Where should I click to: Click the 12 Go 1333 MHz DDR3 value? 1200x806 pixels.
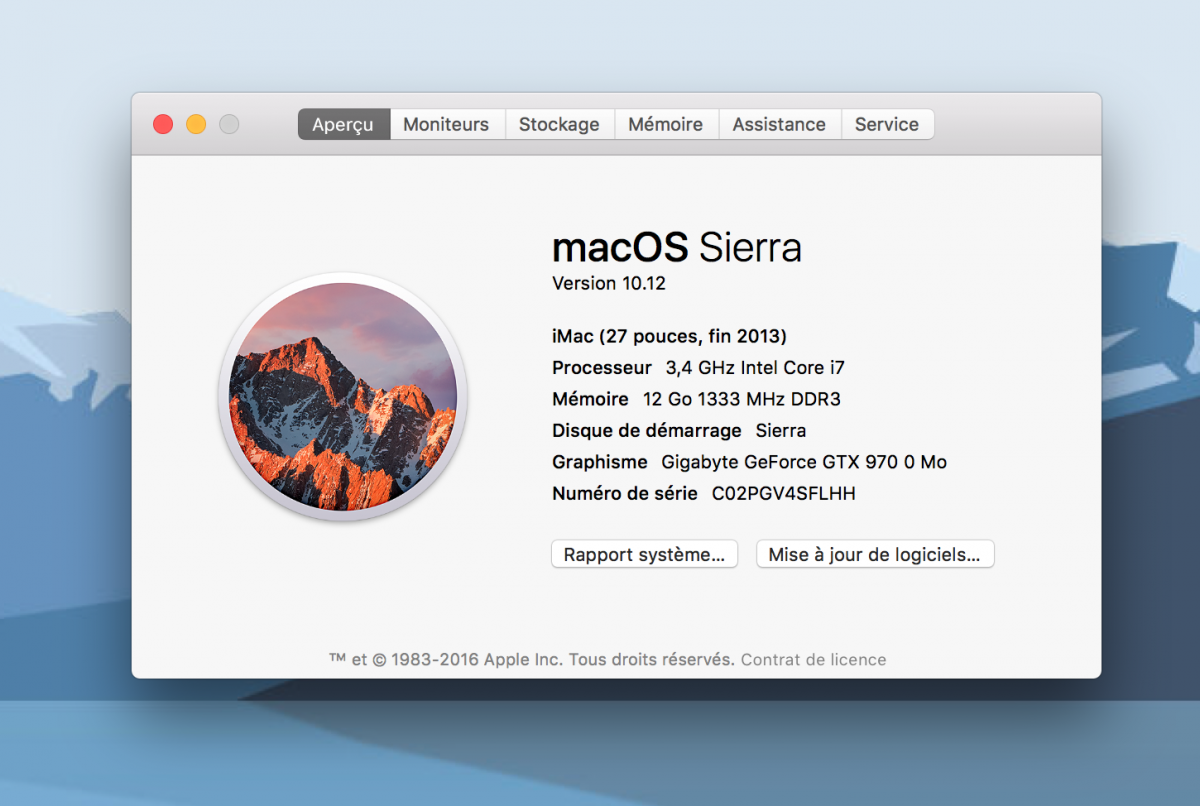tap(741, 399)
